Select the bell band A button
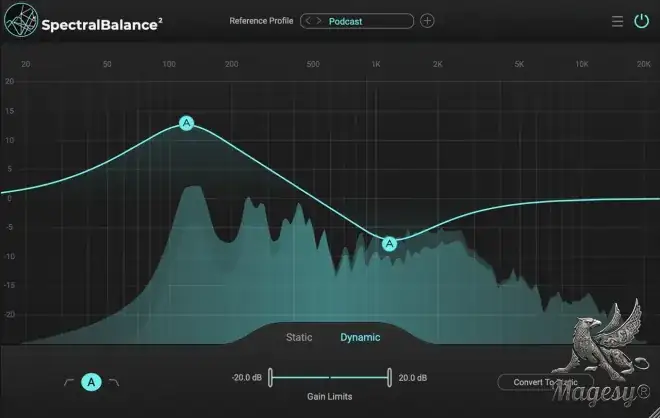This screenshot has height=418, width=660. click(x=91, y=382)
